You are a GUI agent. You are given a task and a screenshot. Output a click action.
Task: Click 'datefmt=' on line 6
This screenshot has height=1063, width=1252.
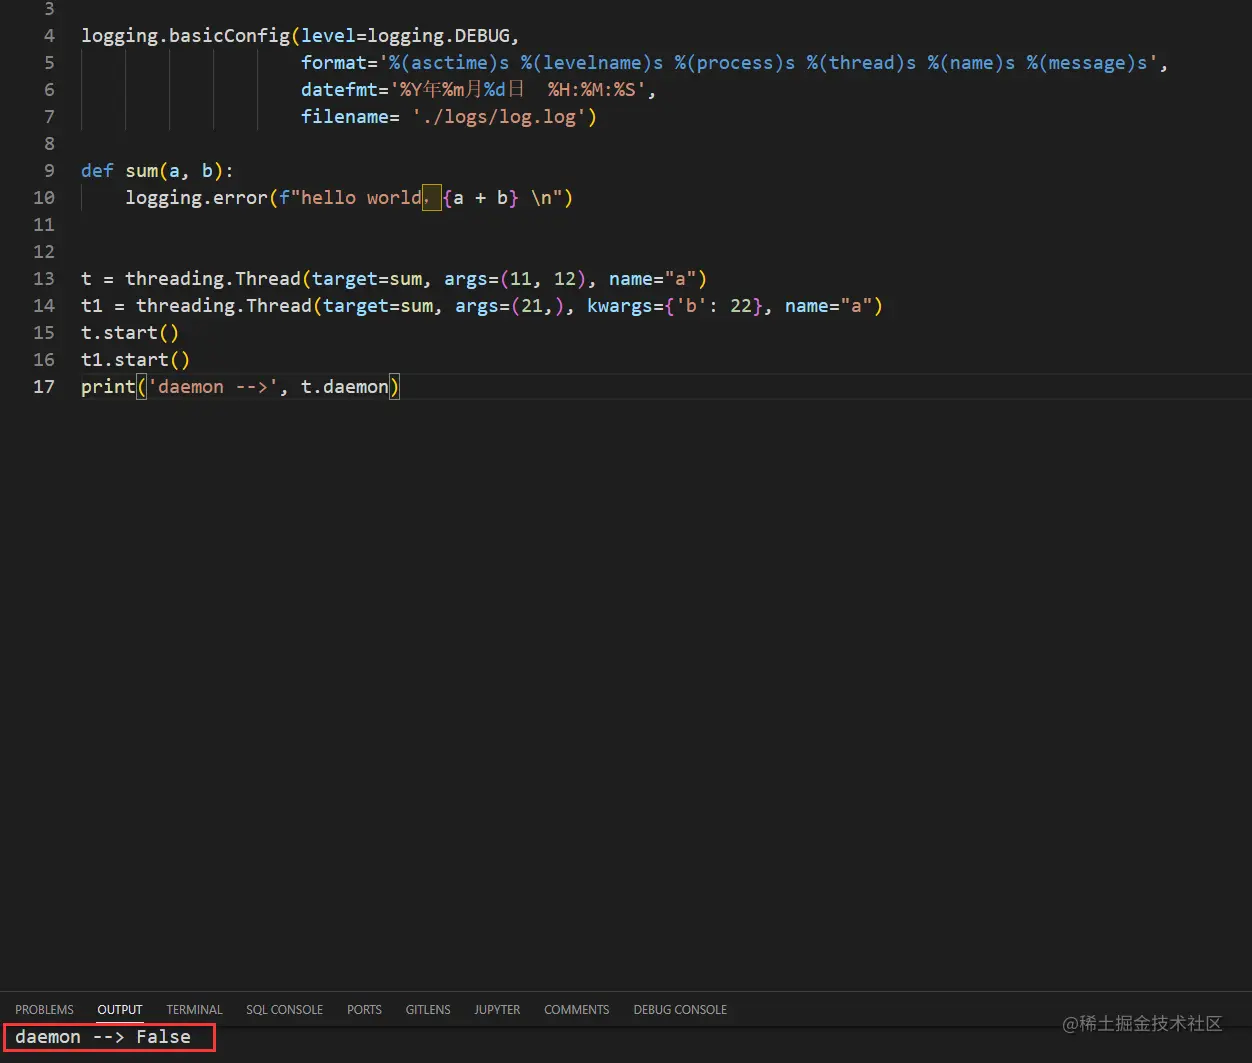point(345,90)
